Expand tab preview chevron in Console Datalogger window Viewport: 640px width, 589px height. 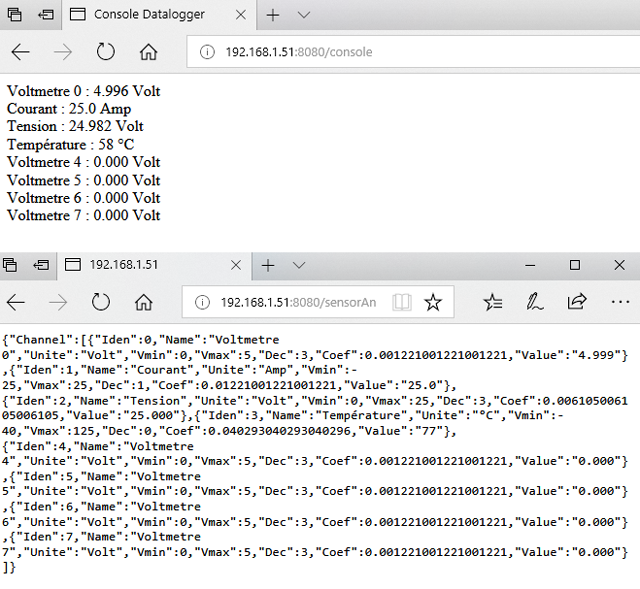[304, 15]
